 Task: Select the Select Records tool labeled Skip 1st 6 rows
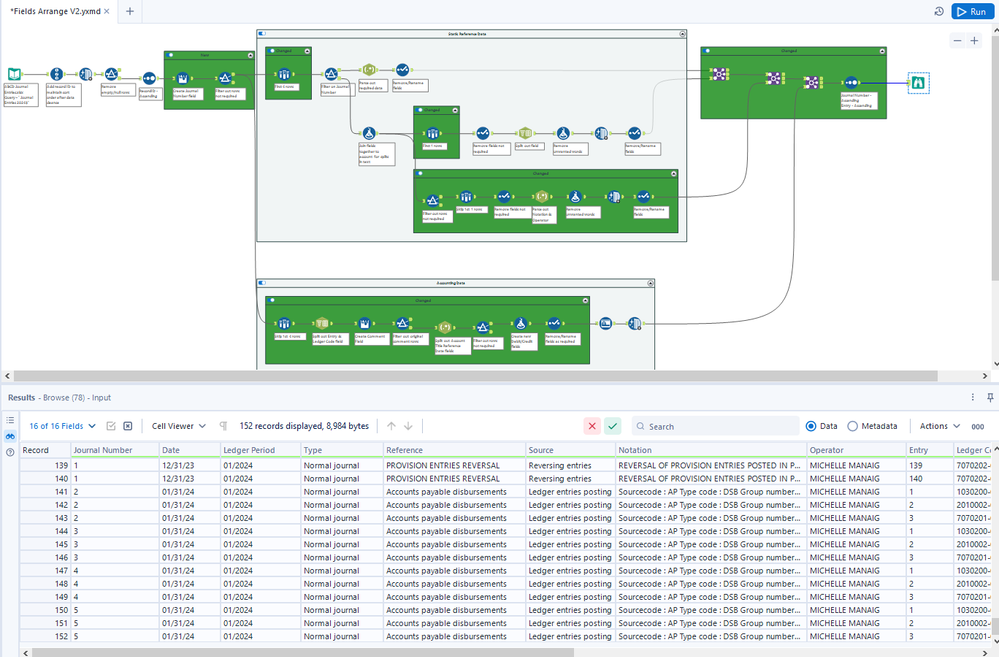click(284, 324)
